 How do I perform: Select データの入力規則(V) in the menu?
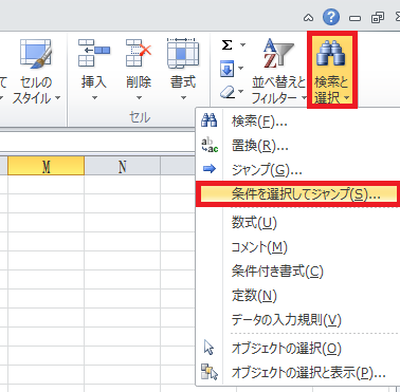point(298,320)
